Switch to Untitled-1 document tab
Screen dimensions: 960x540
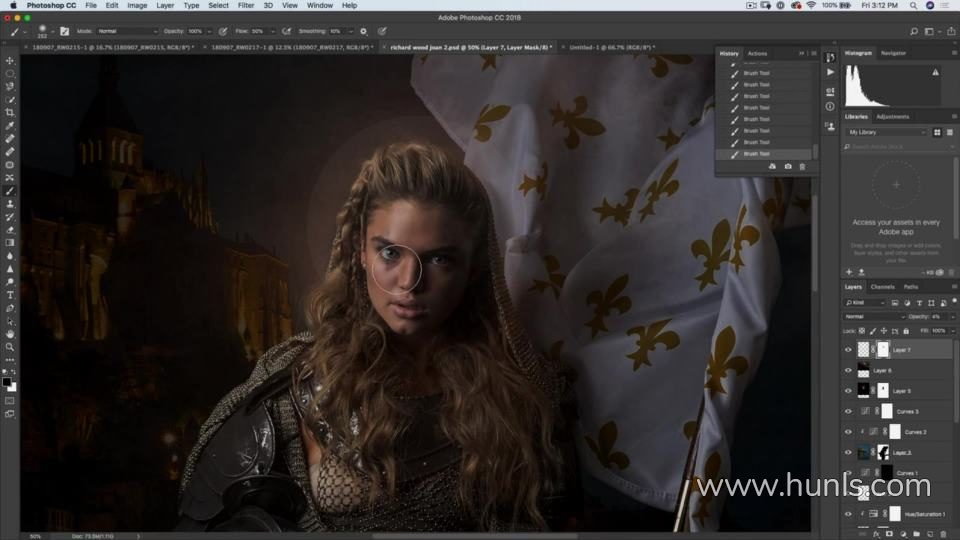(612, 47)
